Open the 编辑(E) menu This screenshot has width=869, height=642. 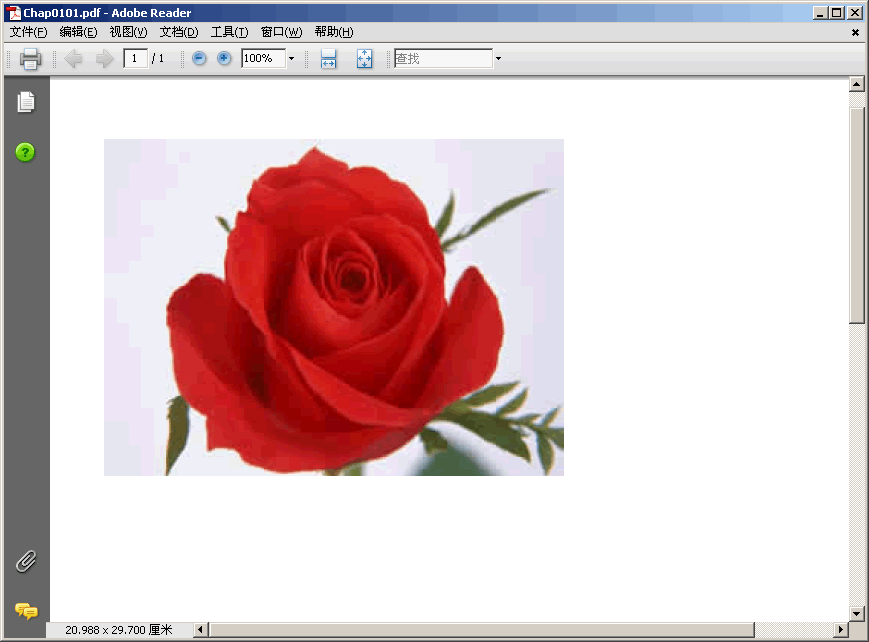coord(78,32)
